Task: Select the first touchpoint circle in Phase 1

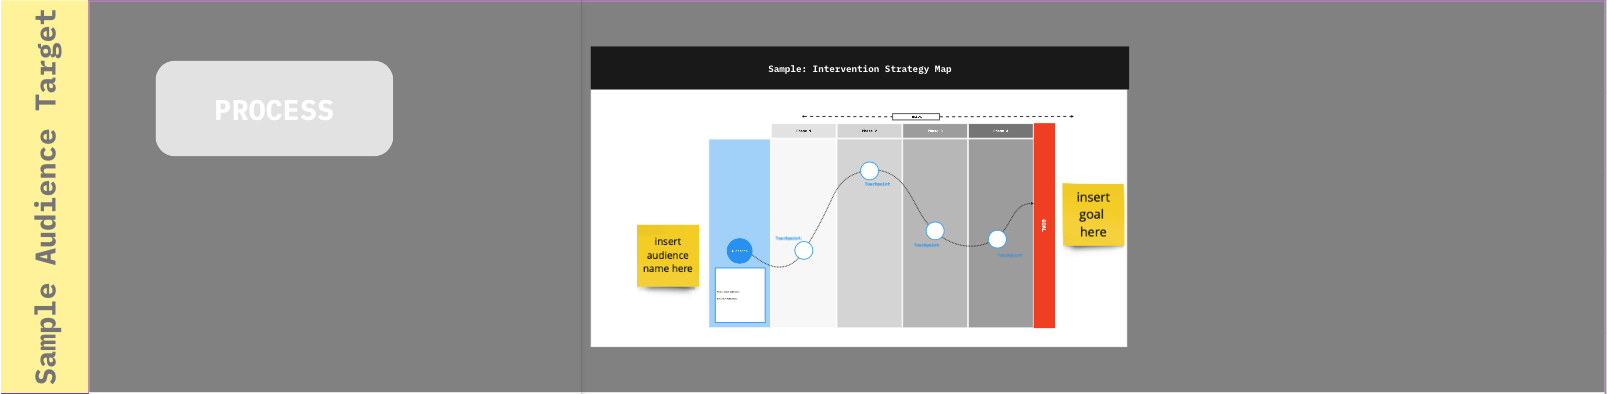Action: 804,250
